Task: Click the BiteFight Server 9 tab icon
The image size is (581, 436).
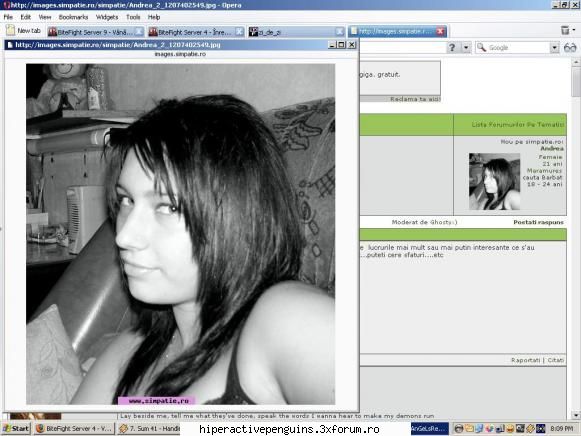Action: (53, 32)
